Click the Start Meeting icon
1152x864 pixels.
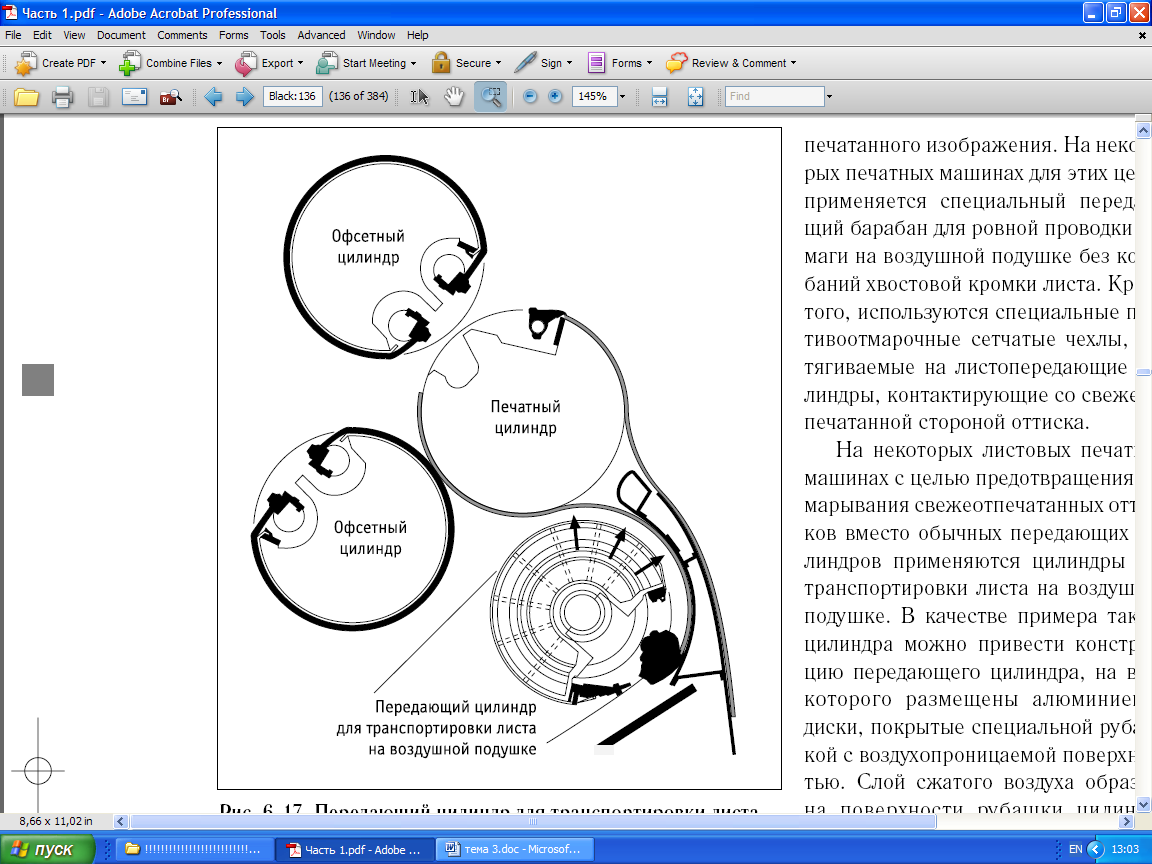(x=327, y=63)
